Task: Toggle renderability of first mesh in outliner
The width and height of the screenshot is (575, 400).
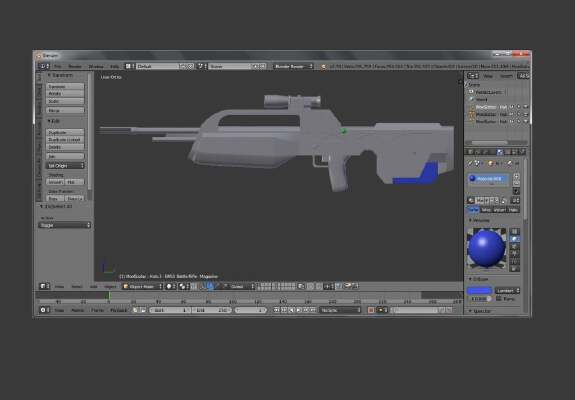Action: 525,107
